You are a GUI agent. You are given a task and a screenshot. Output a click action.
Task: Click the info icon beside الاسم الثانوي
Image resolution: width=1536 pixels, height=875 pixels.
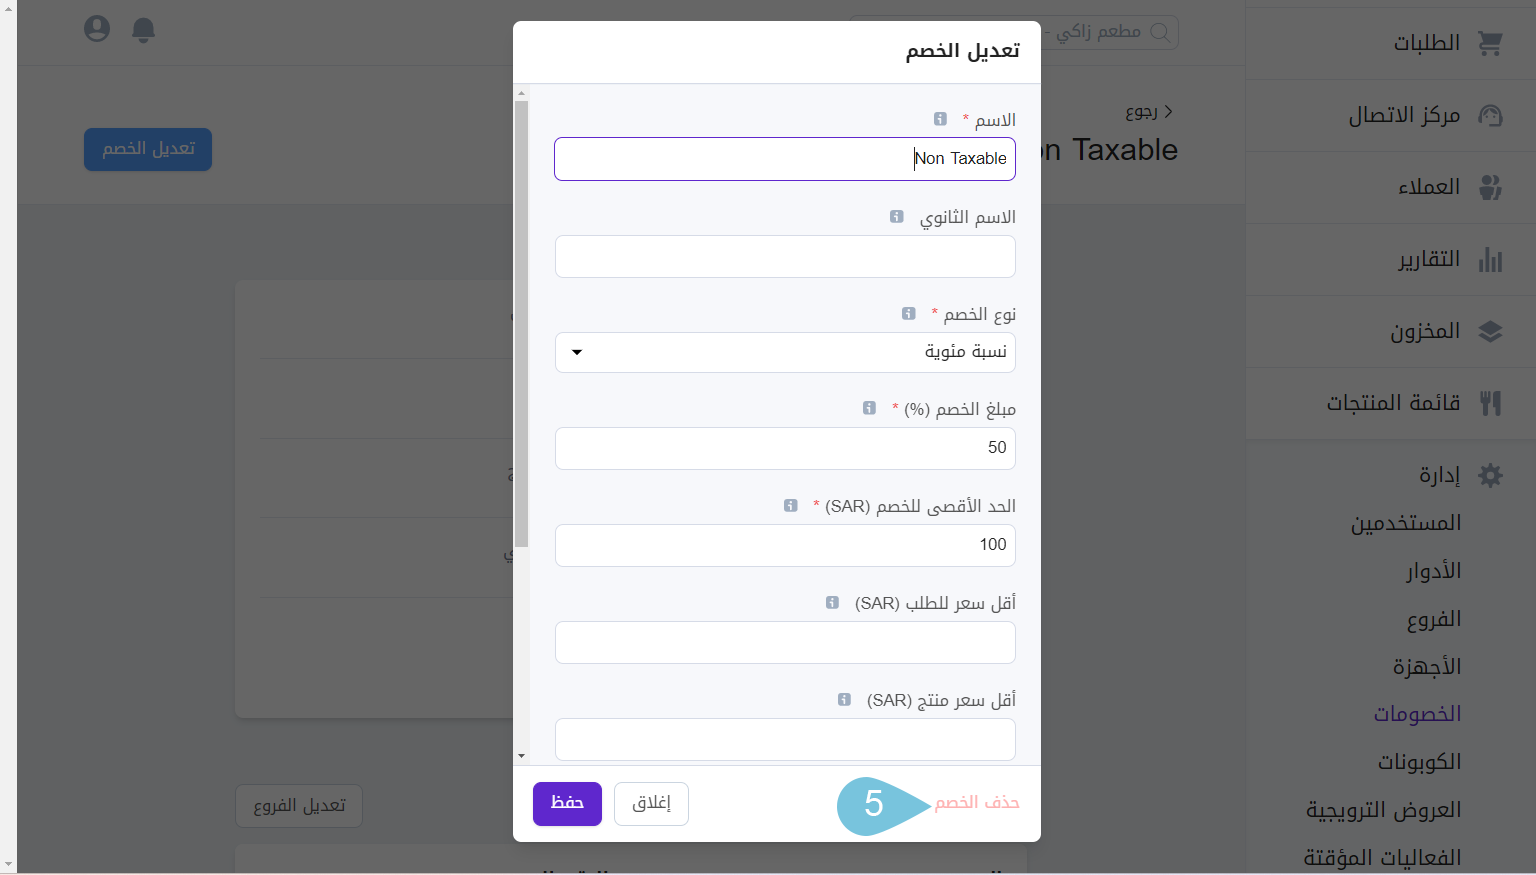[897, 216]
